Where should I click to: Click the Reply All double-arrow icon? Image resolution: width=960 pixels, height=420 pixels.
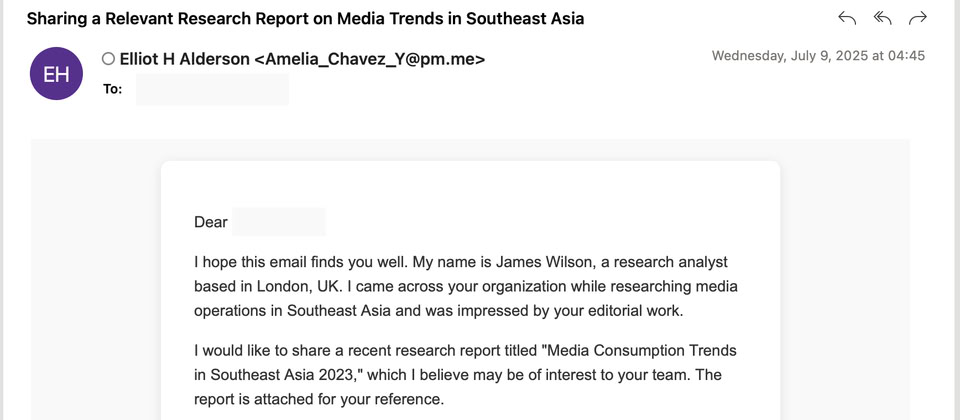coord(882,19)
